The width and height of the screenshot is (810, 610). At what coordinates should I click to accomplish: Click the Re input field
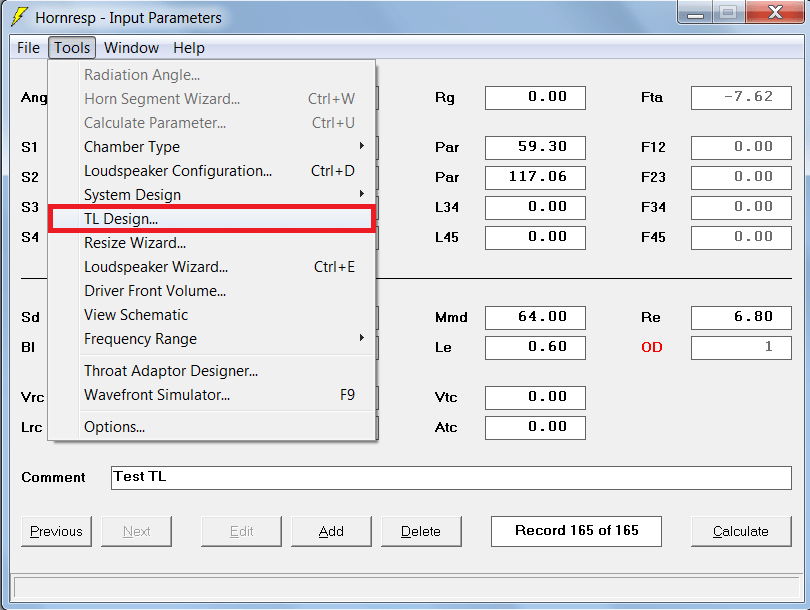(741, 318)
